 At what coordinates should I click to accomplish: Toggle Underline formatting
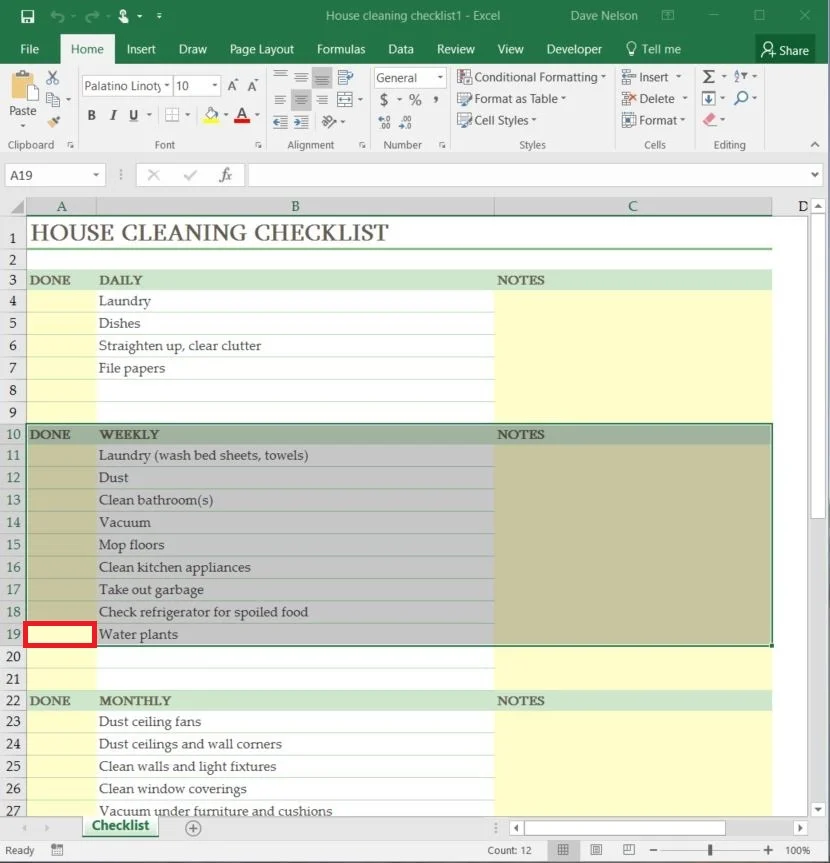133,115
